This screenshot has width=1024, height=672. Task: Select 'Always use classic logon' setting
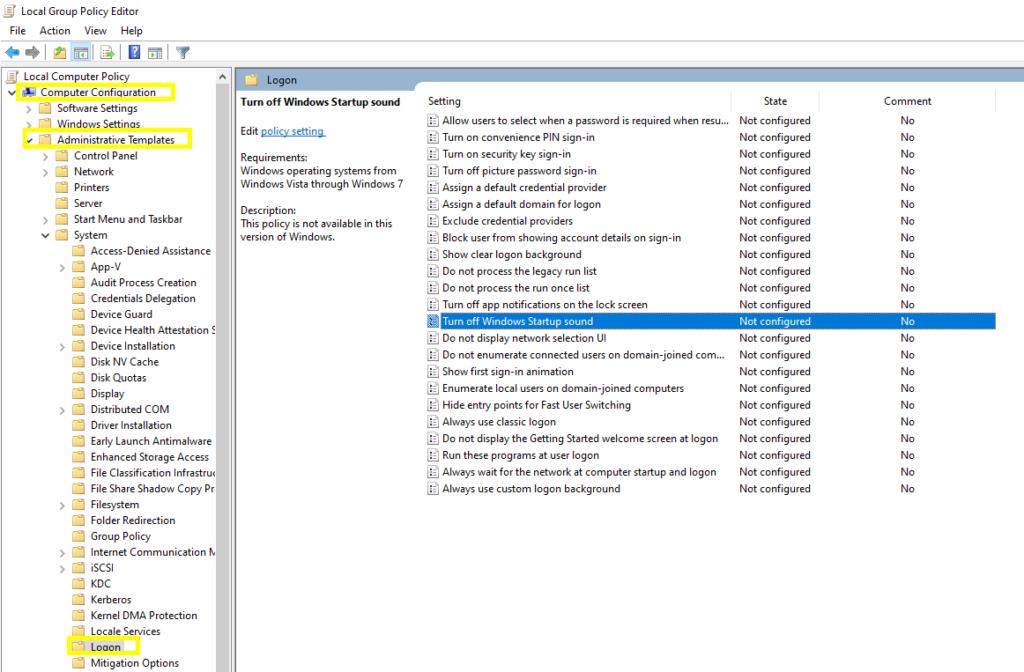pos(499,422)
